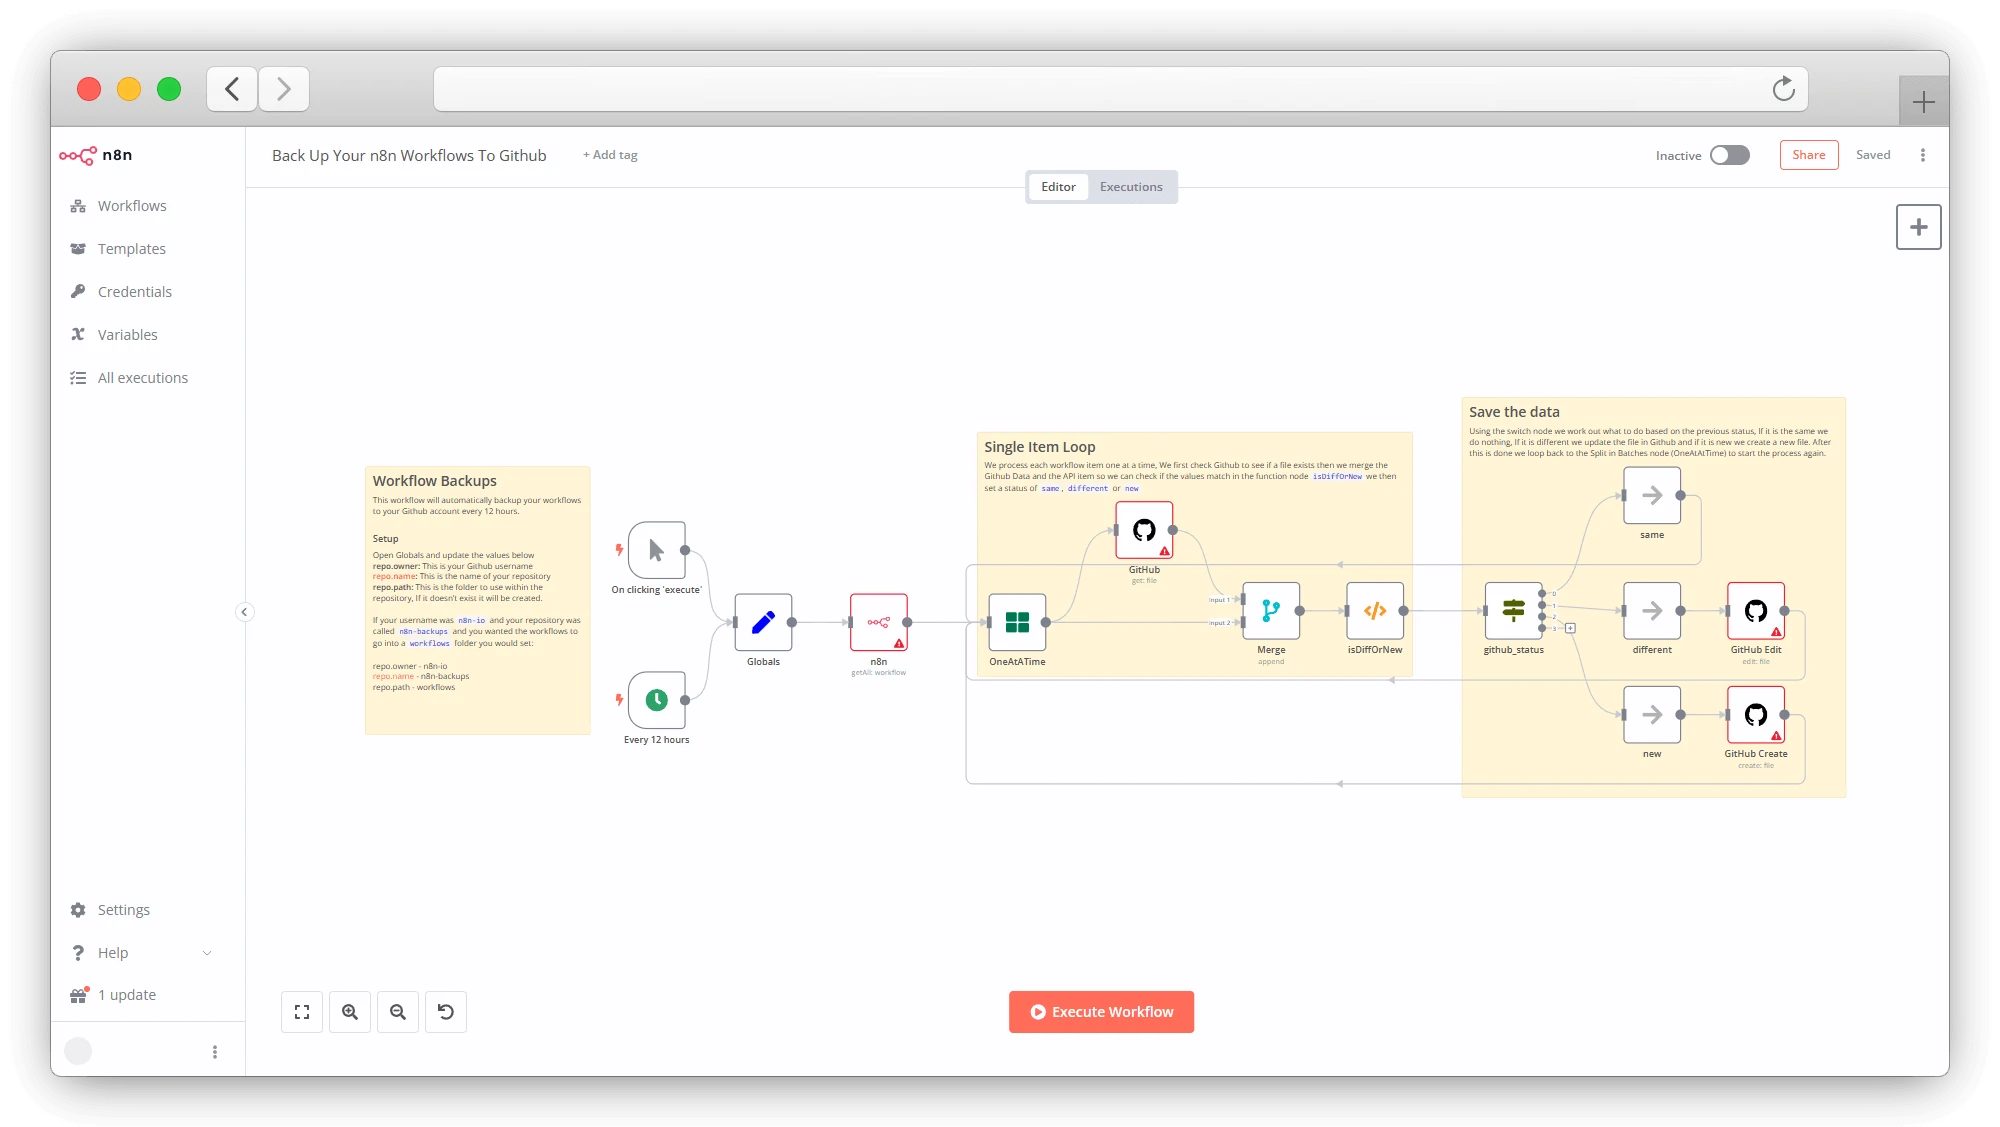2000x1127 pixels.
Task: Click Add tag next to the title
Action: point(610,155)
